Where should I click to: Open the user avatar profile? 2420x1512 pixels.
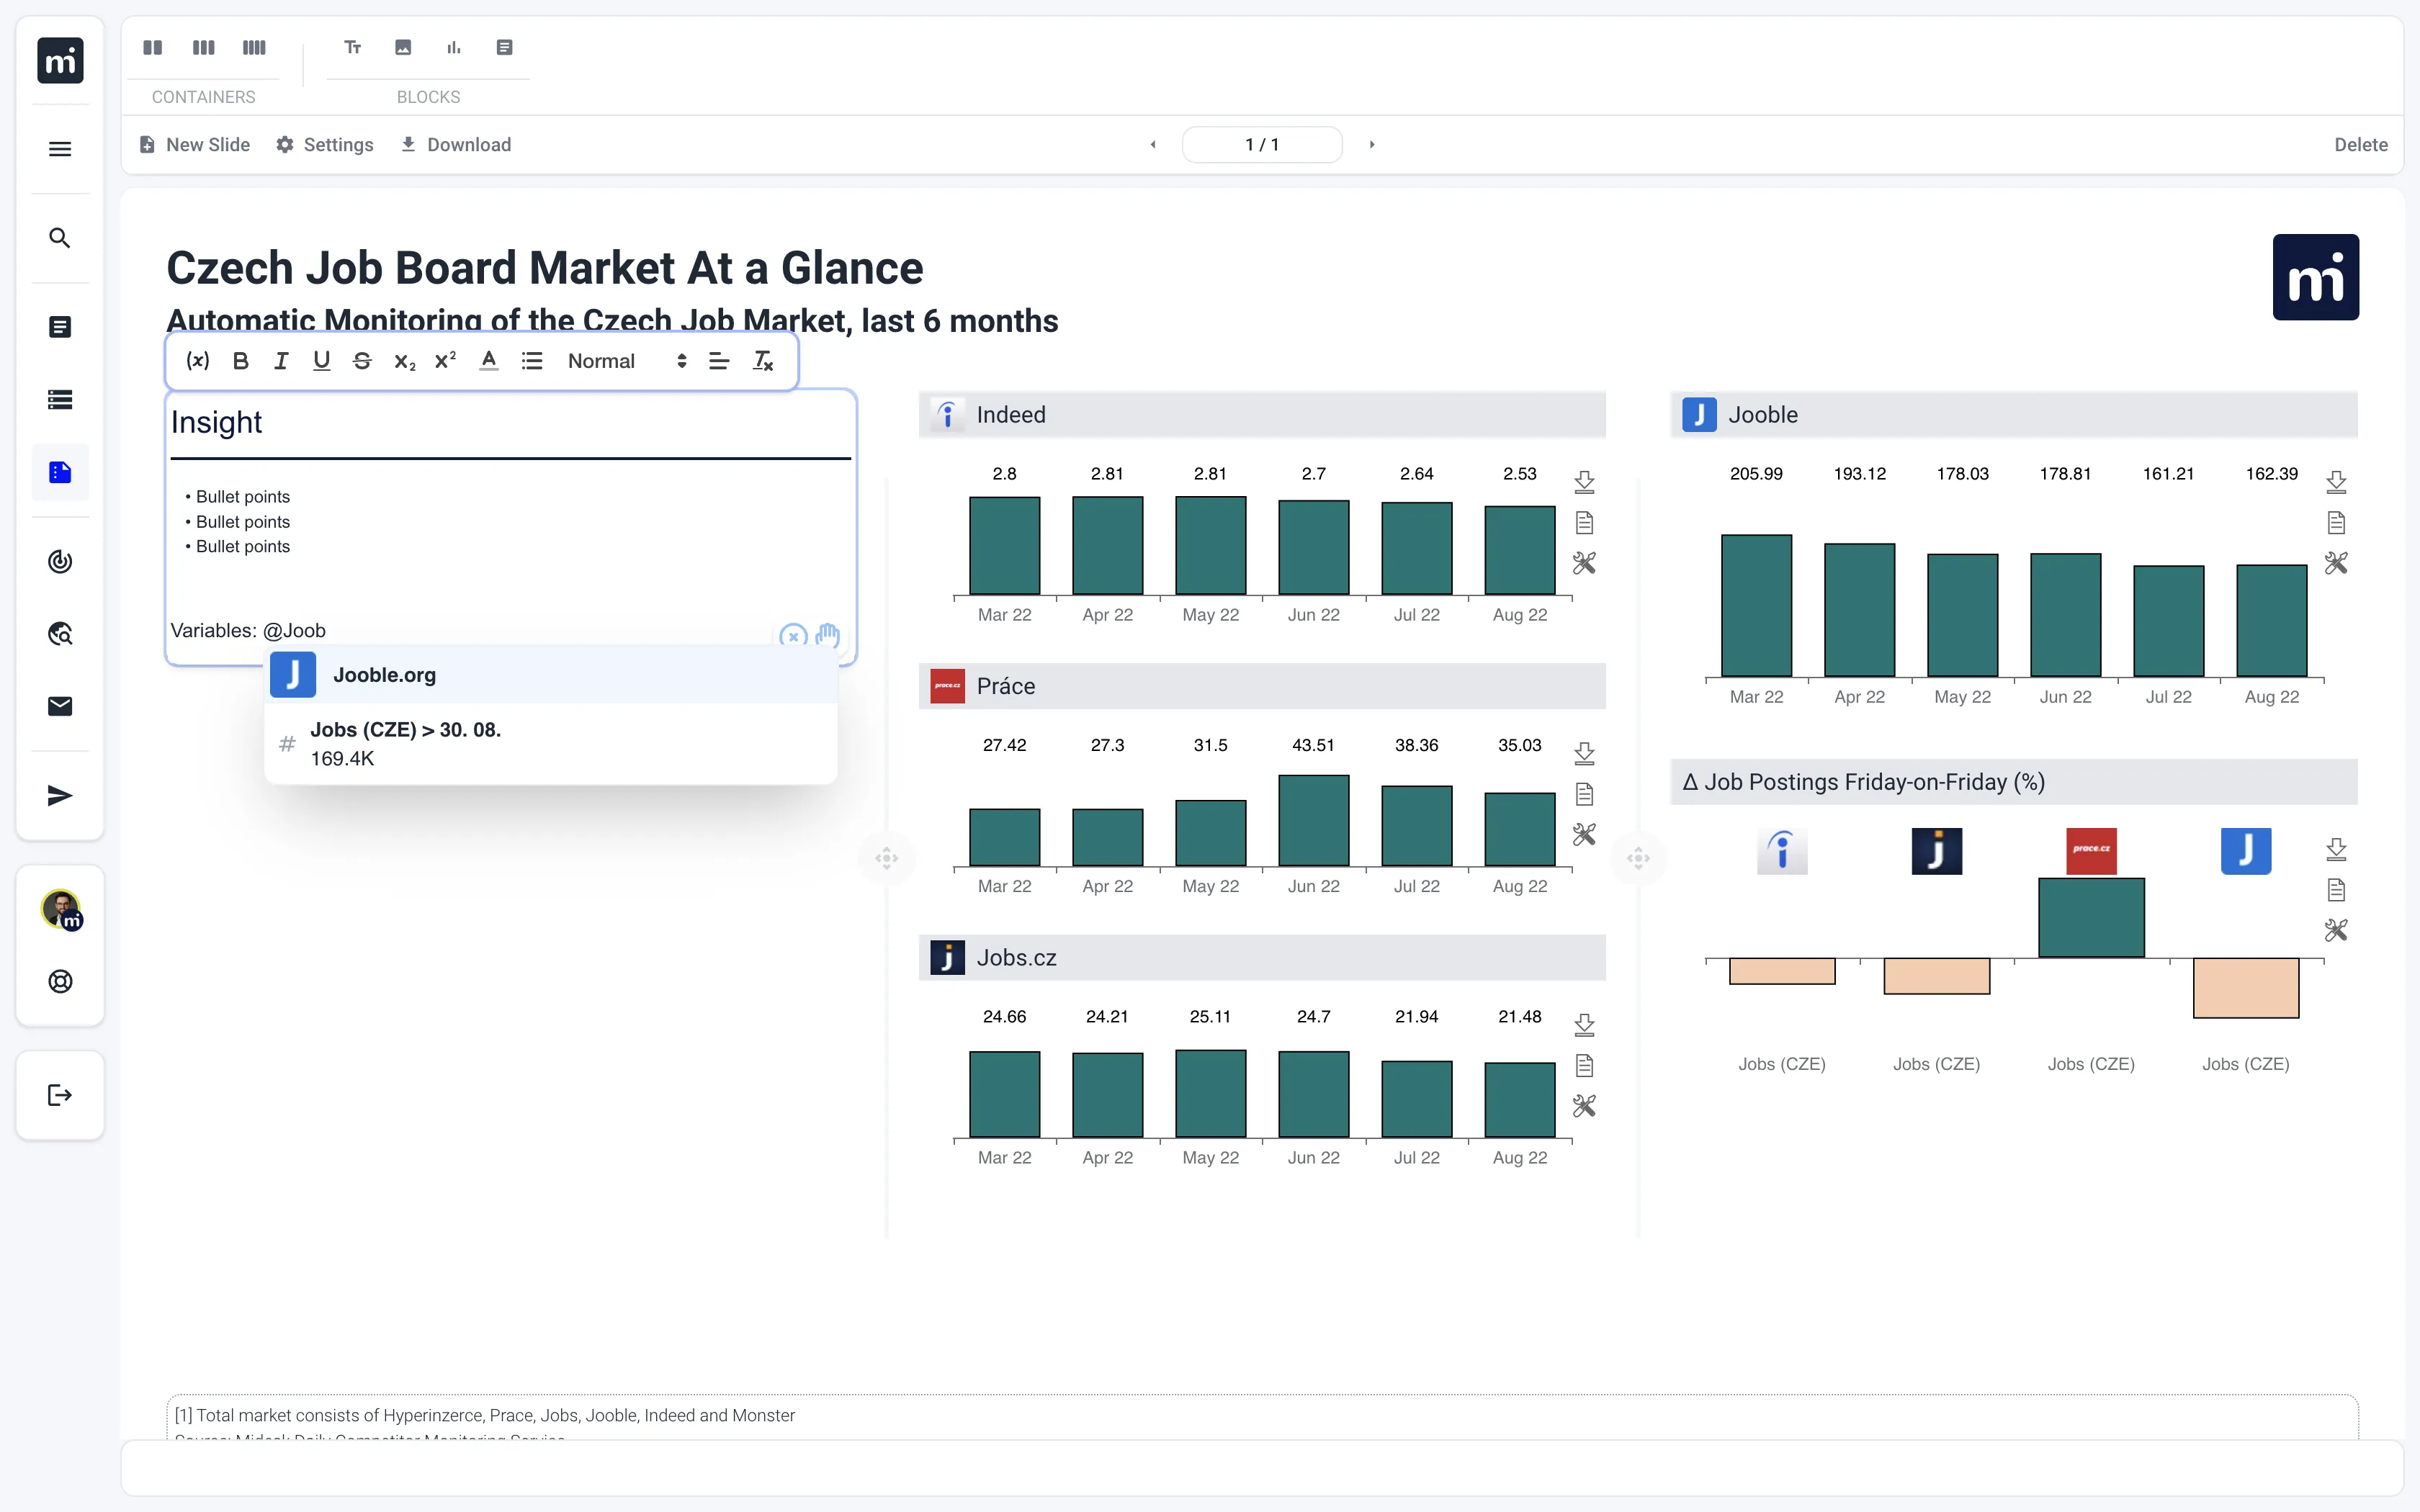click(x=61, y=909)
